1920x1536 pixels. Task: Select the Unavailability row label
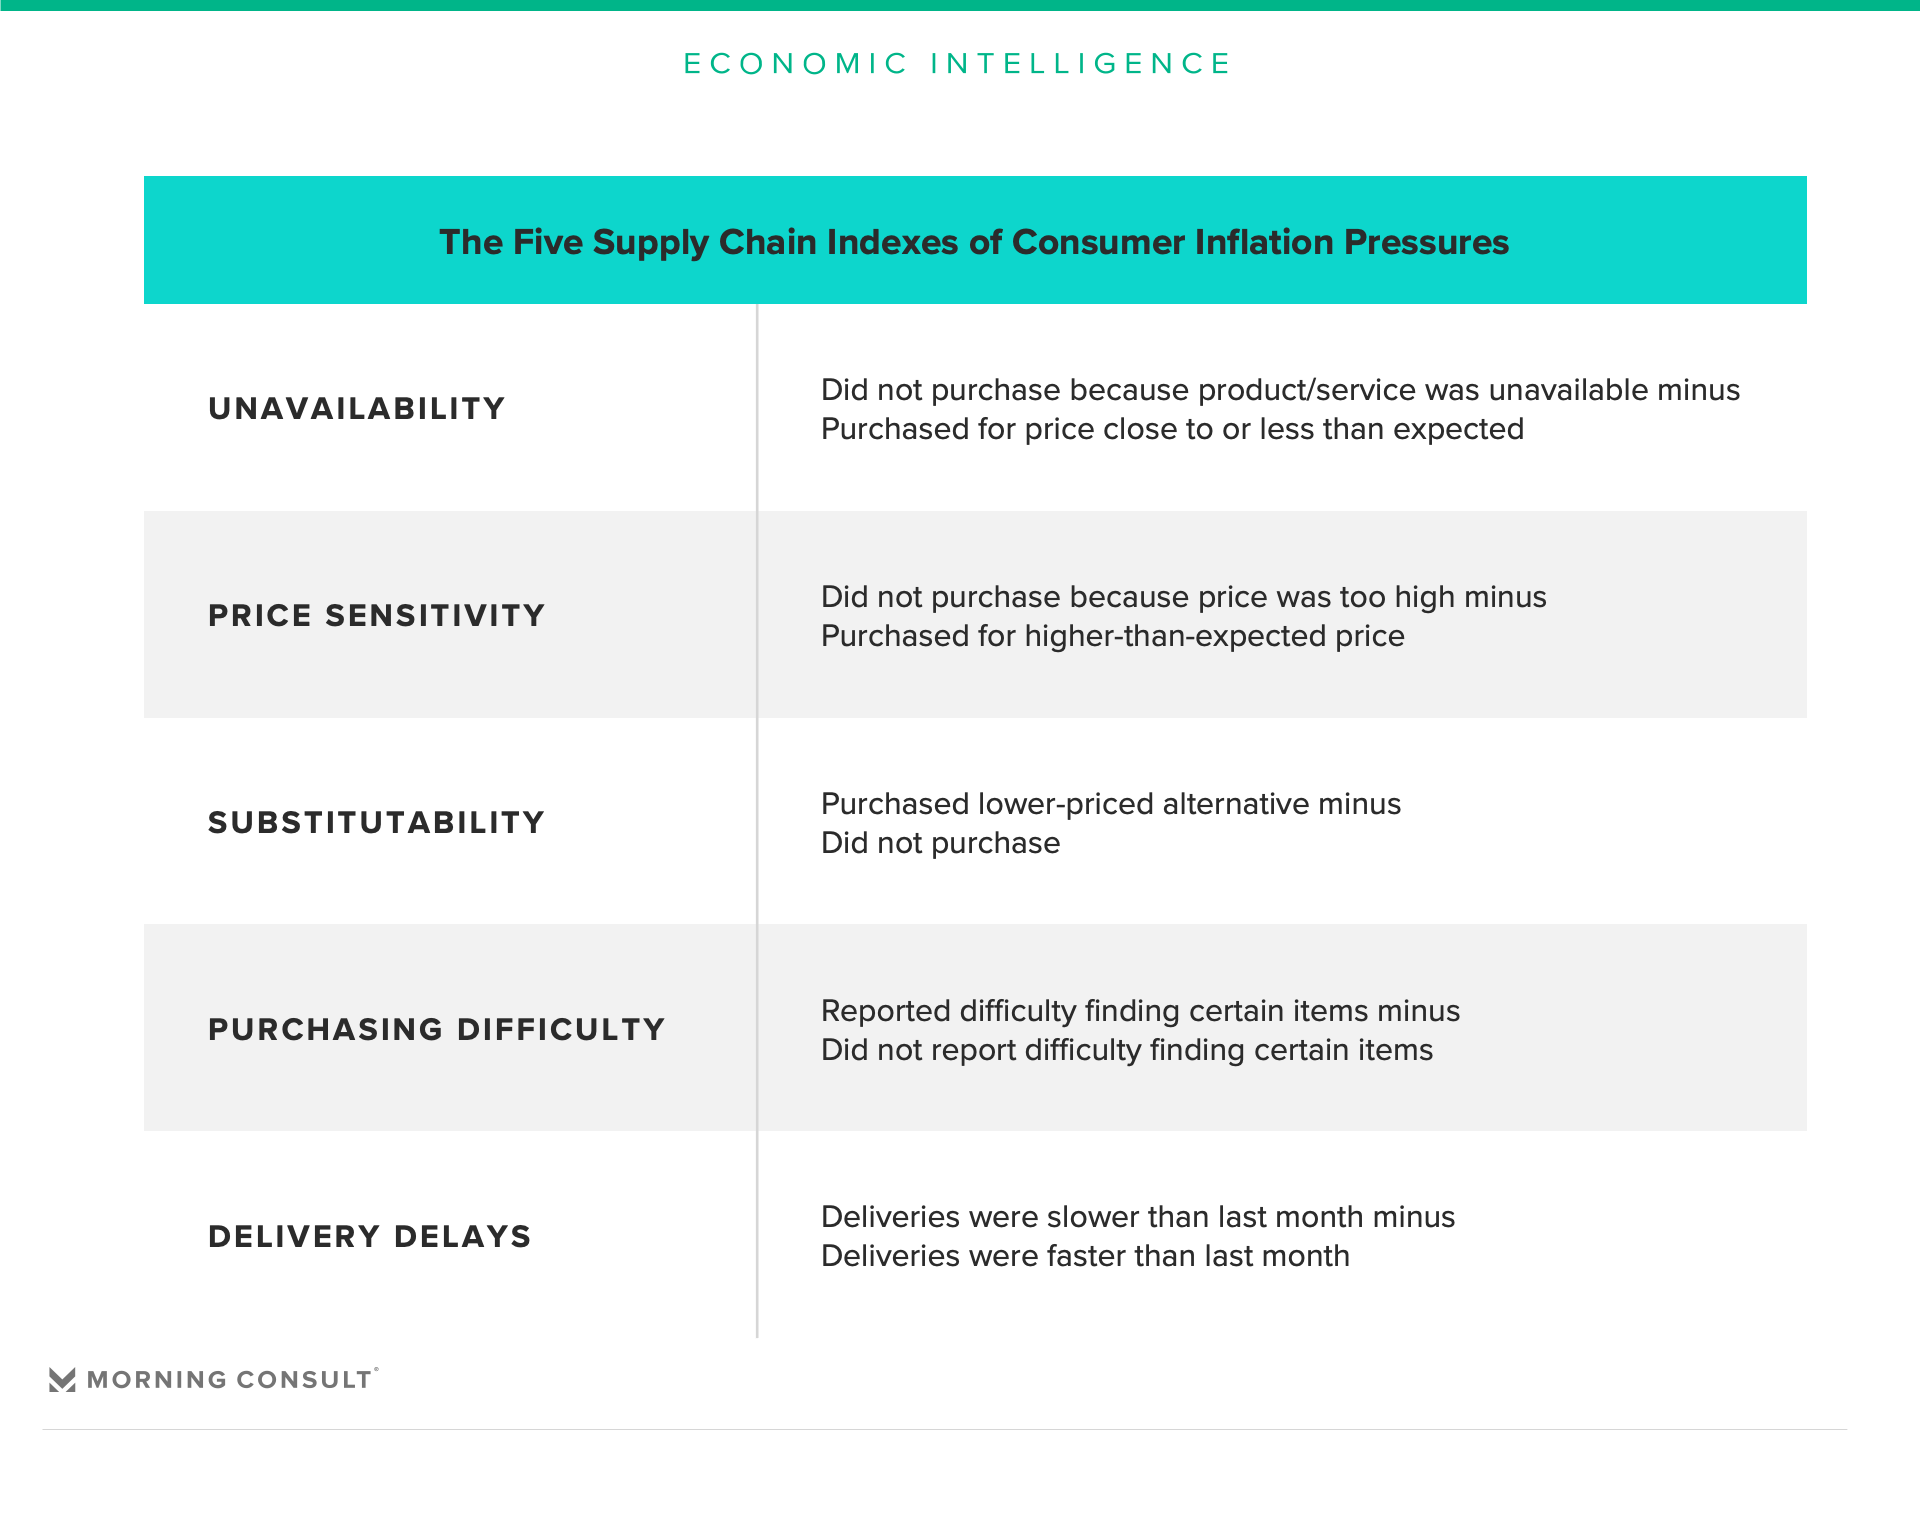point(356,409)
